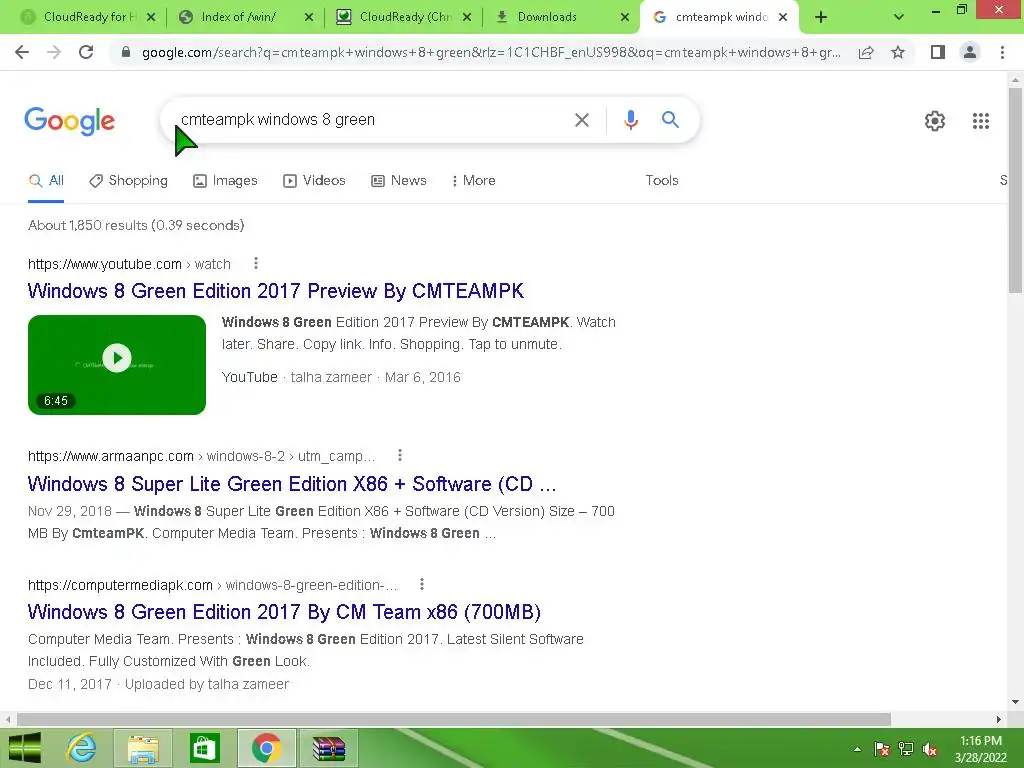Open the Action Center flag icon
The image size is (1024, 768).
coord(882,749)
